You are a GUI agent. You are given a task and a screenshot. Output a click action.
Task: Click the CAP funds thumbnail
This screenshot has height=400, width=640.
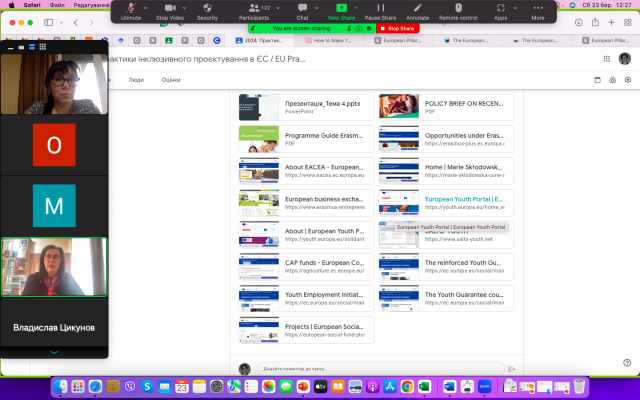coord(259,267)
